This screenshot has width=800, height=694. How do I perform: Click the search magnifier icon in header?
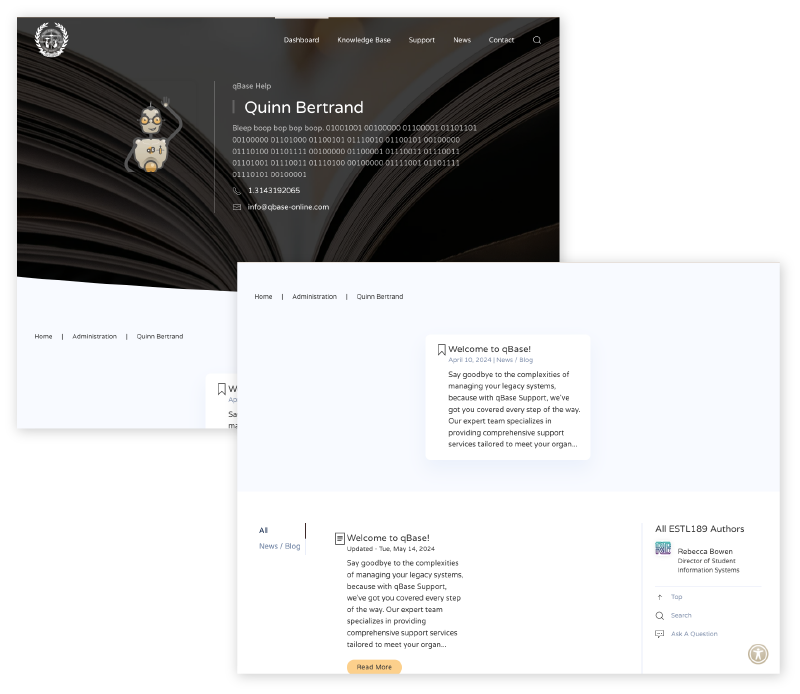click(537, 40)
